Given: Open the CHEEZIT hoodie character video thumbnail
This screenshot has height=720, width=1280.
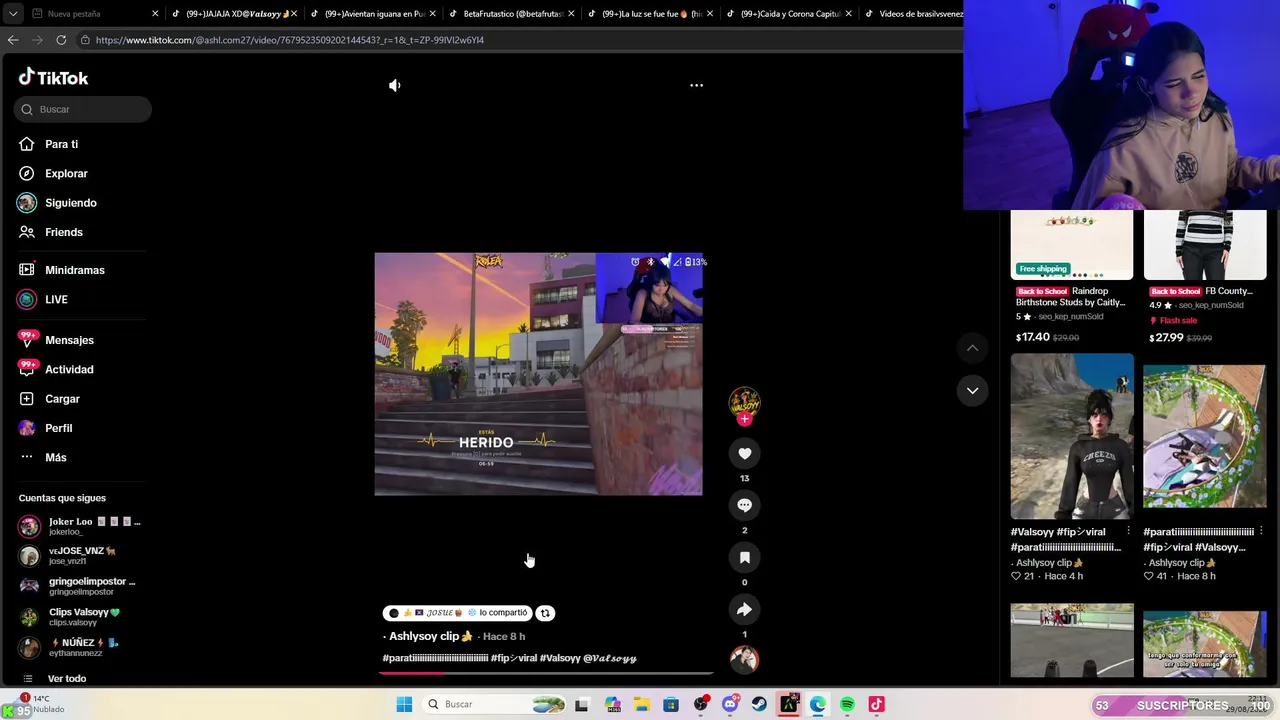Looking at the screenshot, I should [1072, 436].
